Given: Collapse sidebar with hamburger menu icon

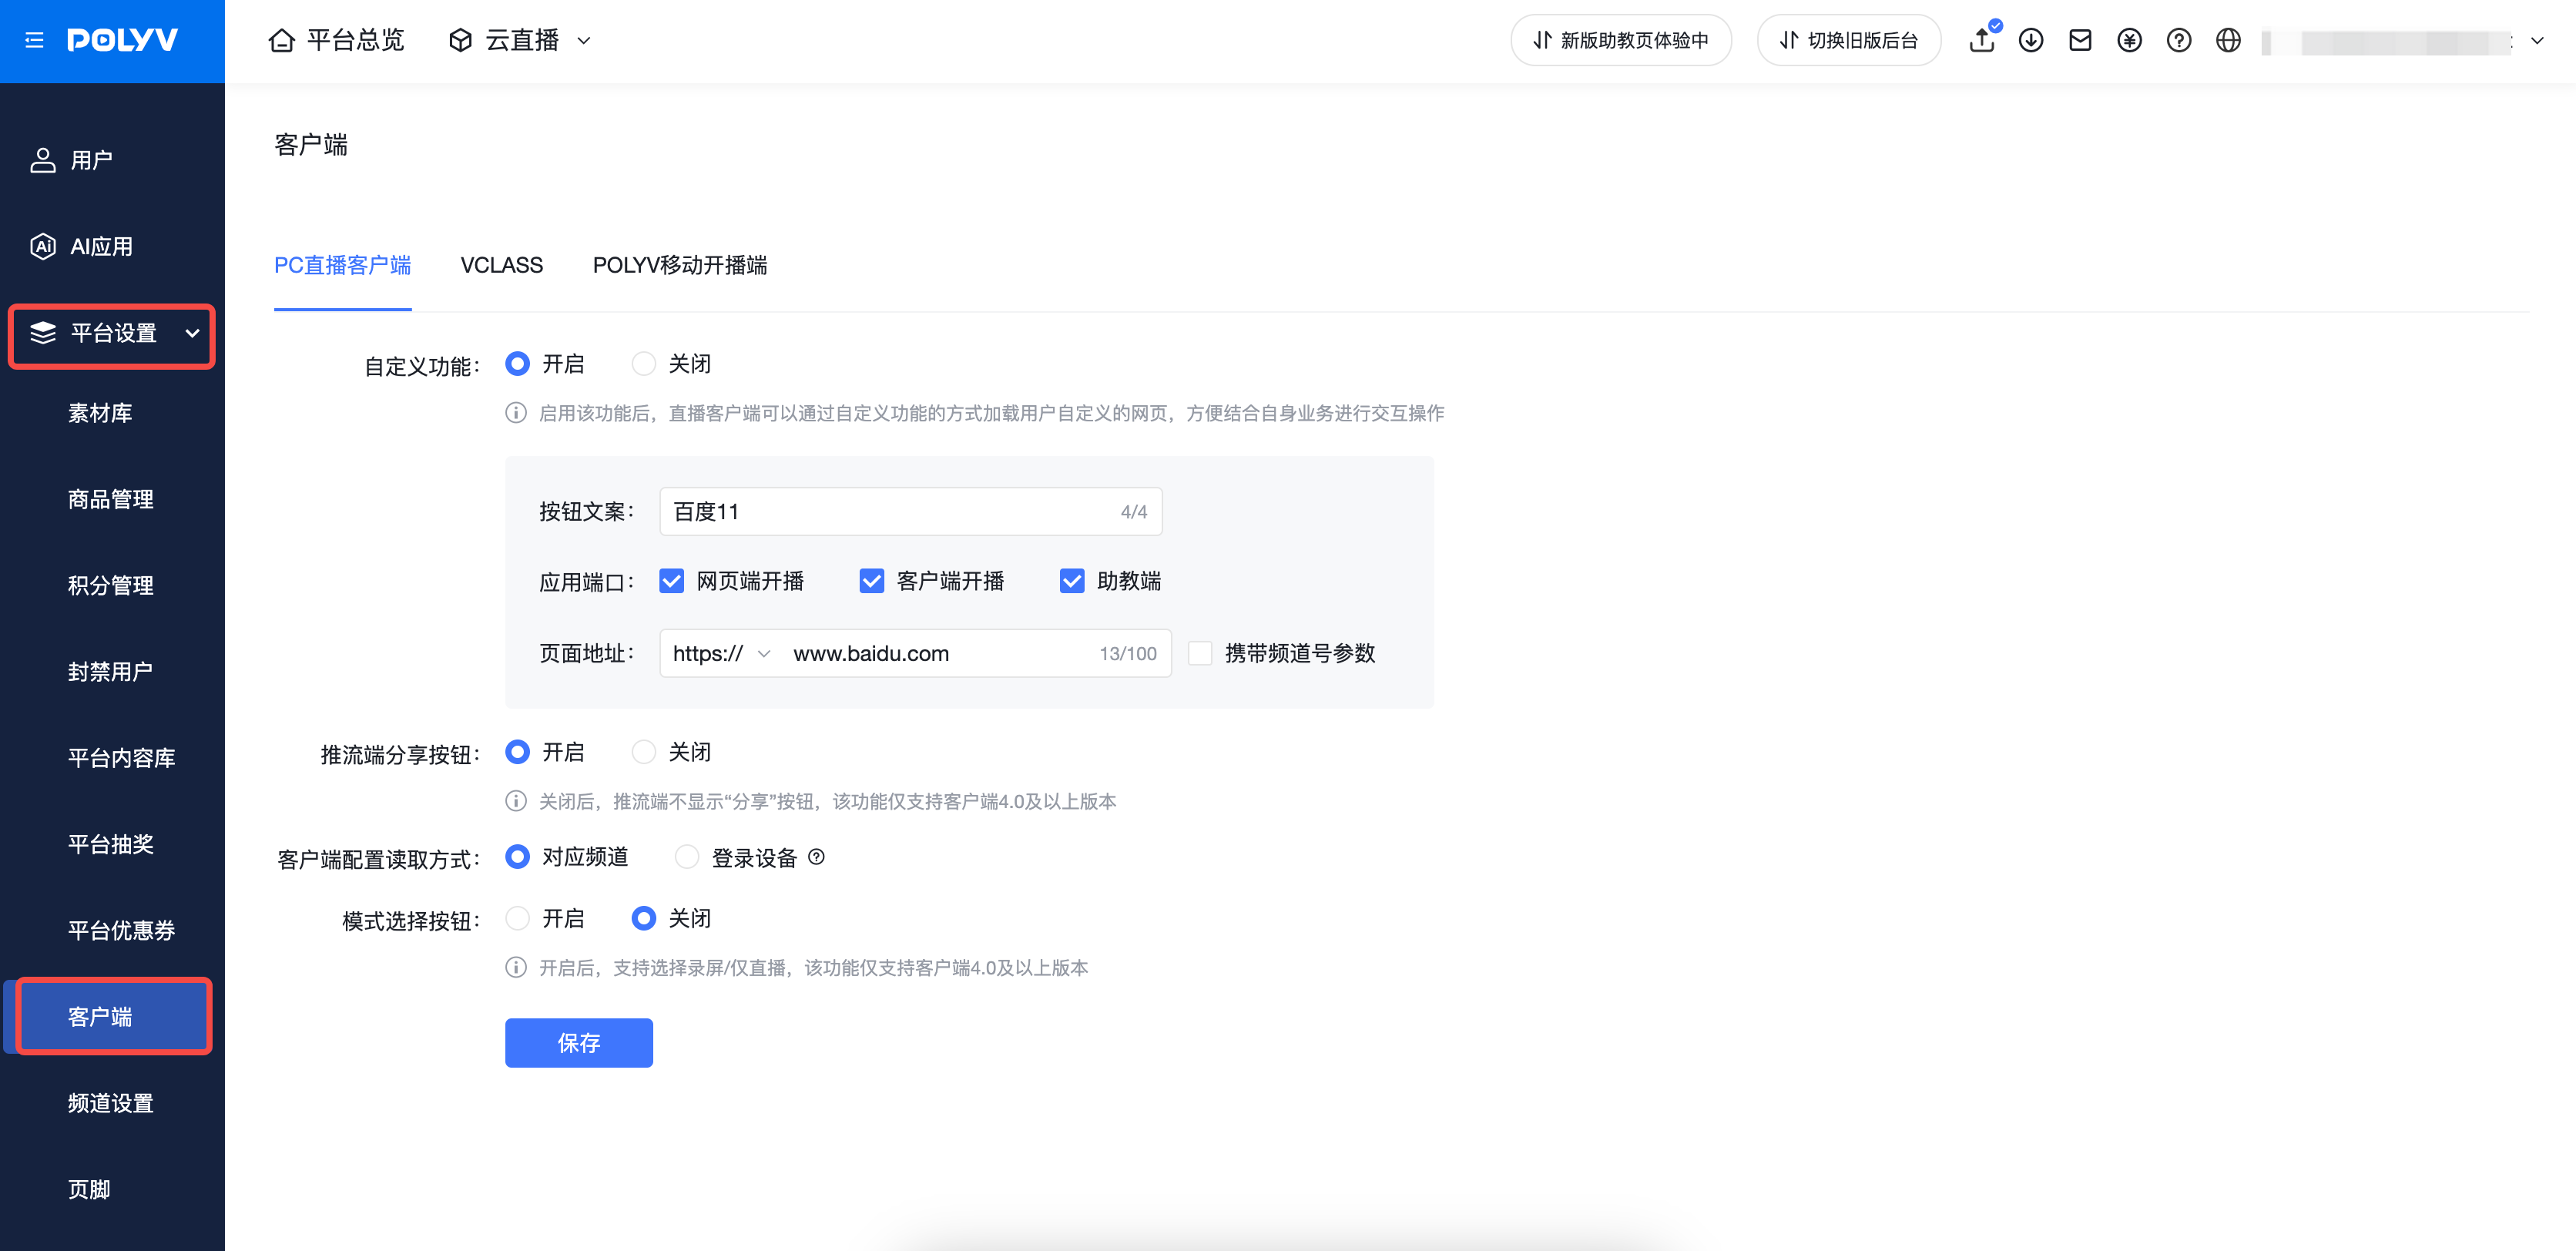Looking at the screenshot, I should coord(34,40).
